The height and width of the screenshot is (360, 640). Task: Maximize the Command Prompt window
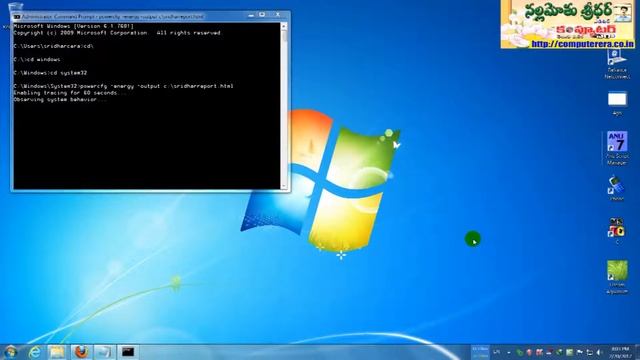click(262, 15)
